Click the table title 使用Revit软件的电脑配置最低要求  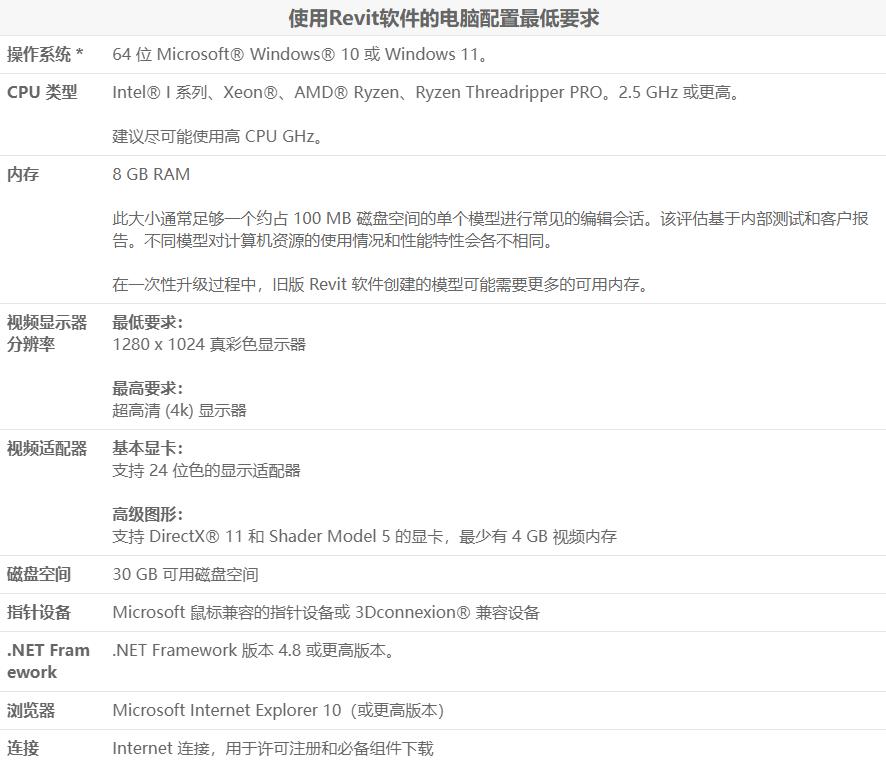444,18
